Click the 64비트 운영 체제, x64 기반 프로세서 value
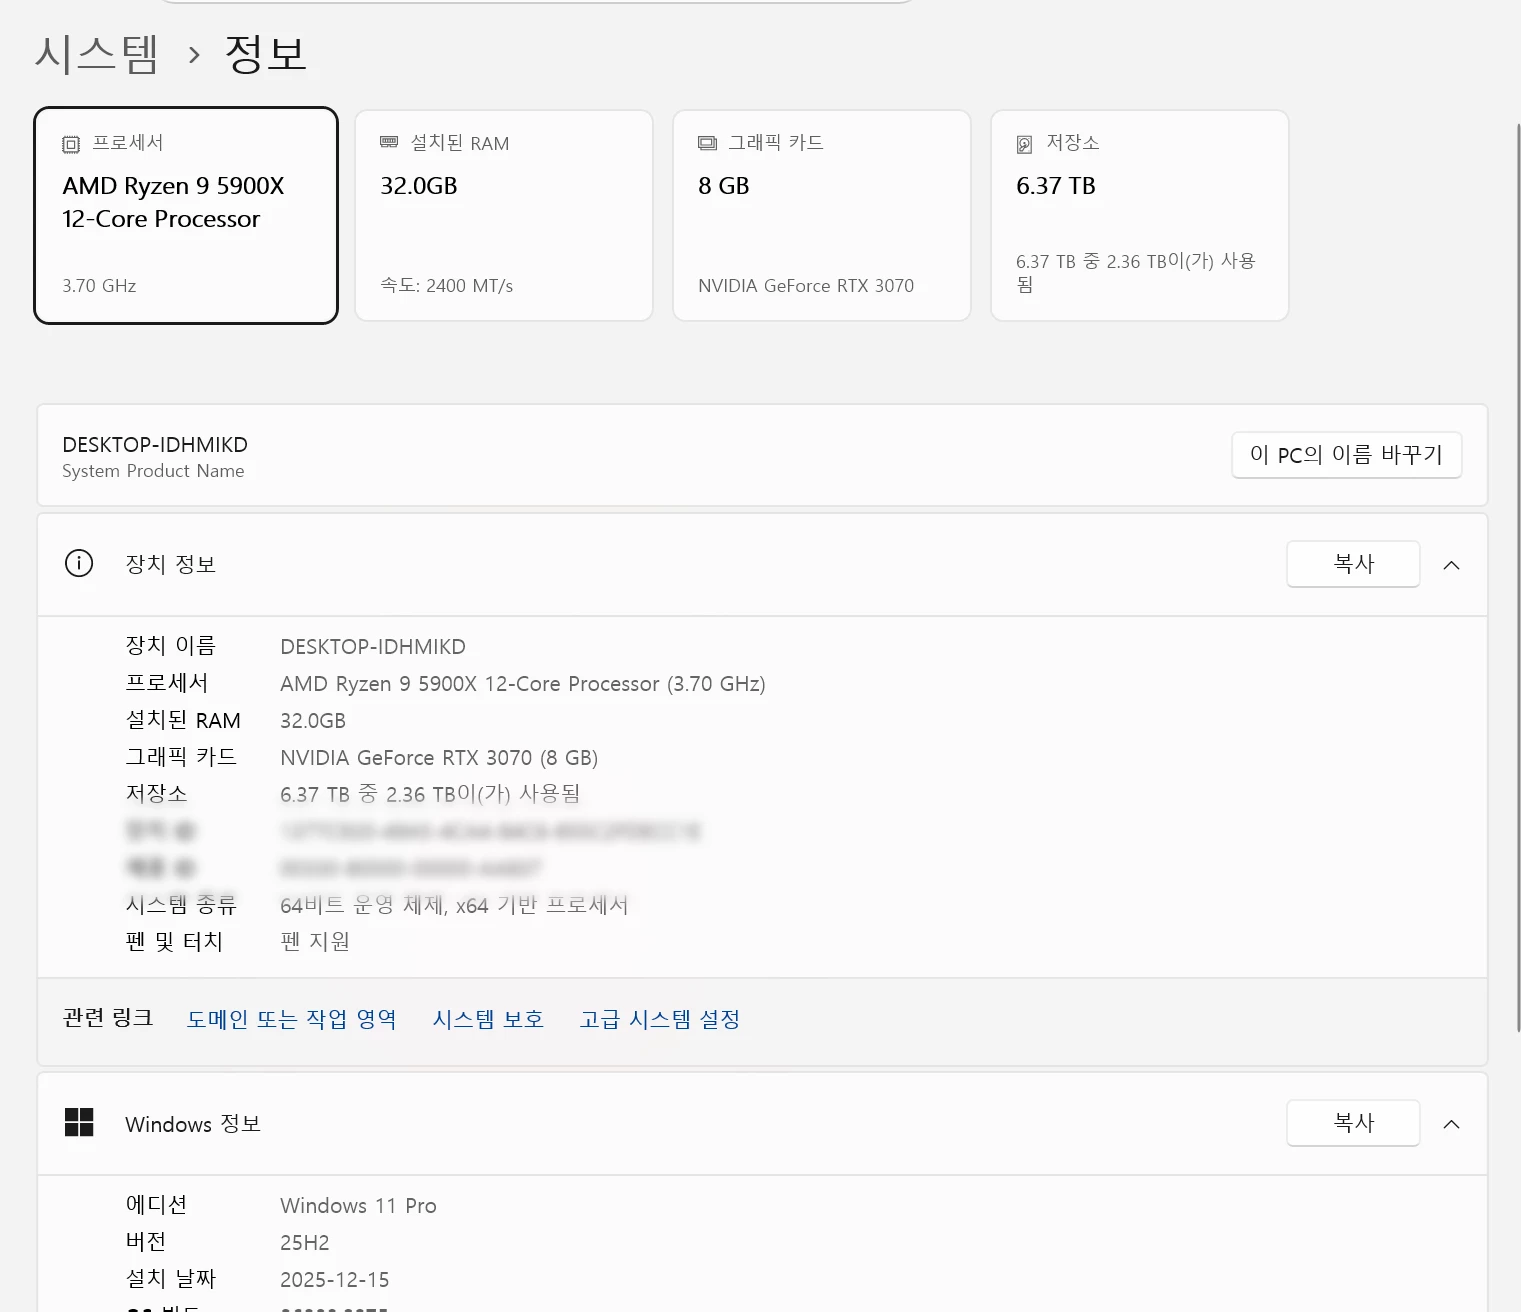Viewport: 1521px width, 1312px height. 454,905
